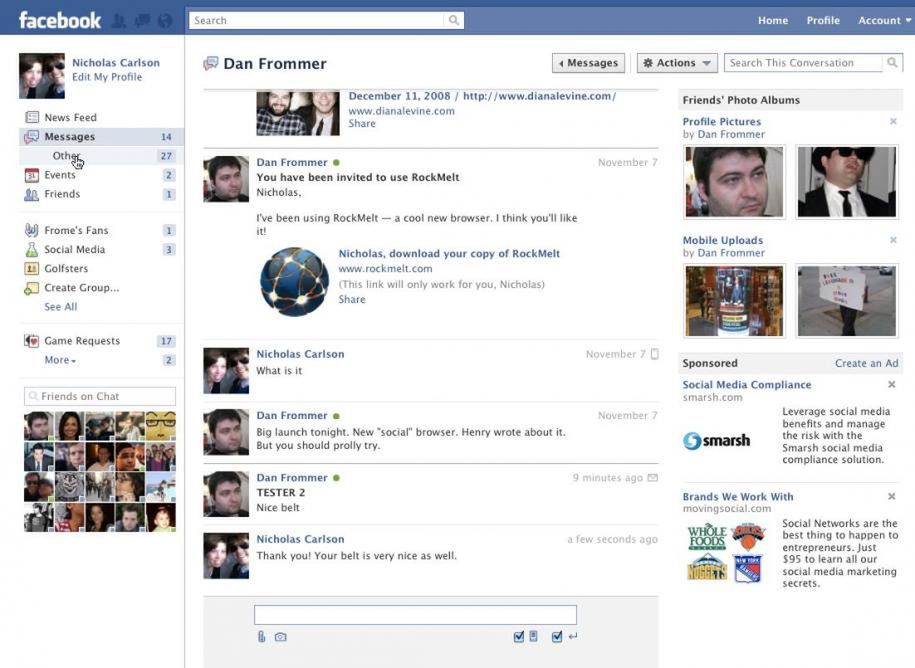Open the first Mobile Uploads photo thumbnail

(734, 301)
